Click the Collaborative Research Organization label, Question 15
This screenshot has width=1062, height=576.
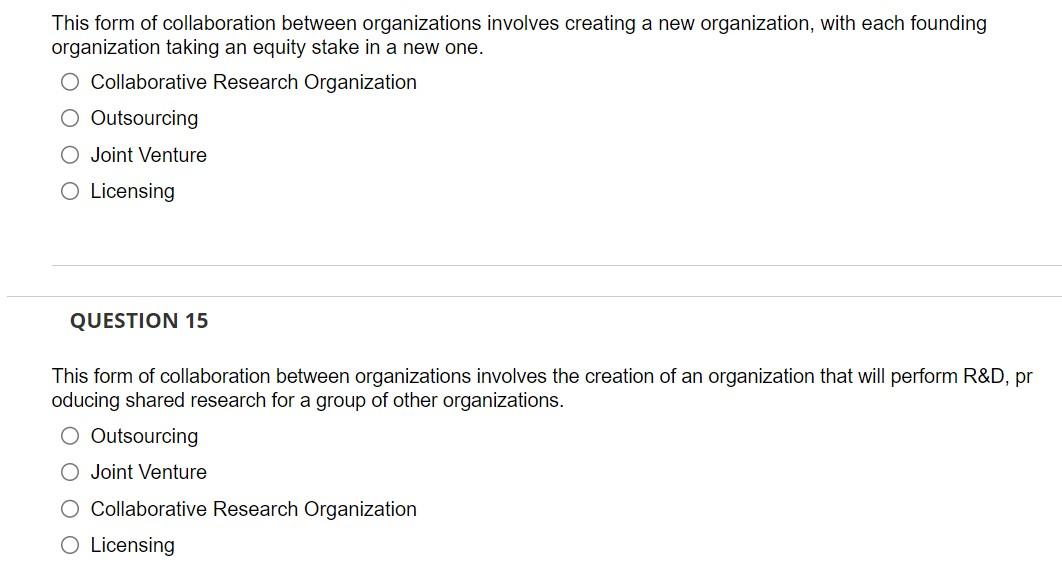click(x=253, y=508)
